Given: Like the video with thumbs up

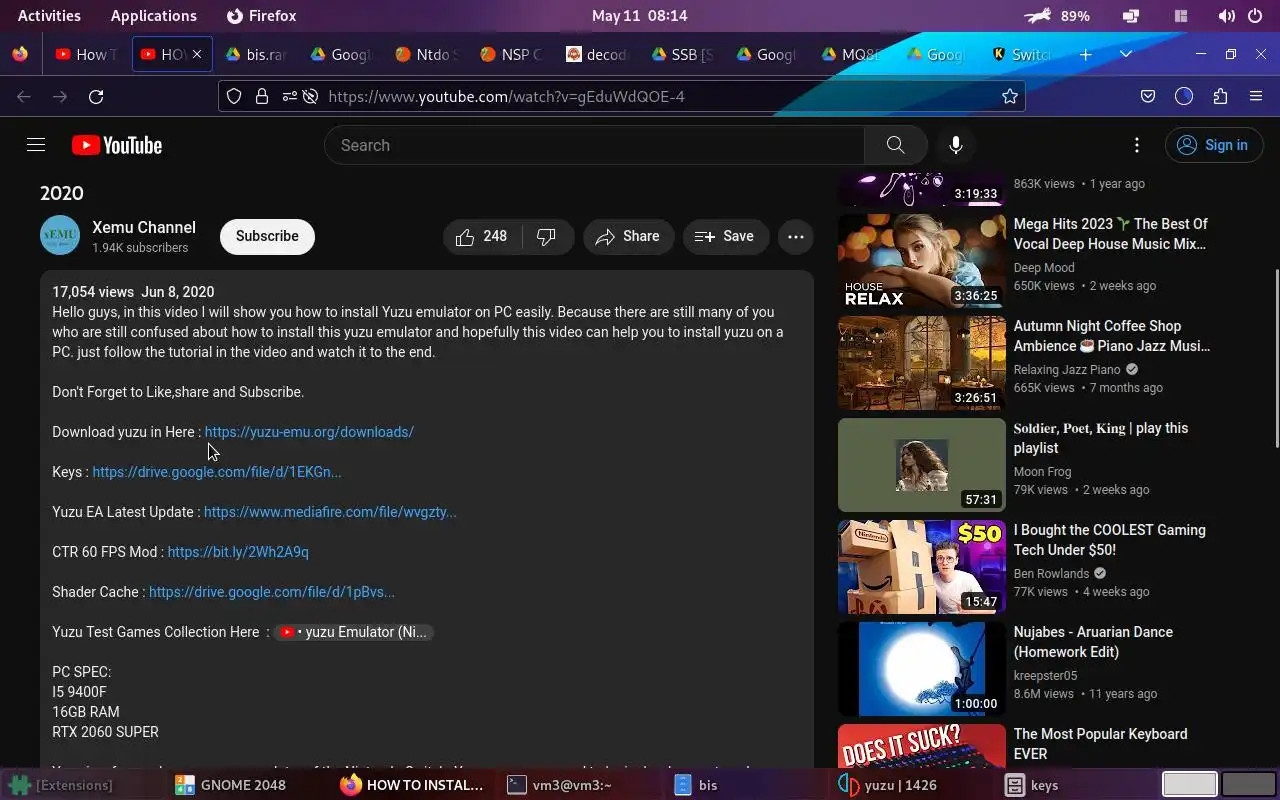Looking at the screenshot, I should click(x=483, y=236).
